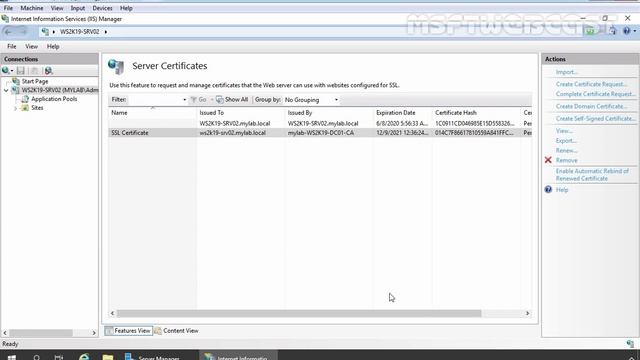Select Start Page icon in the tree
The height and width of the screenshot is (360, 640).
(16, 81)
